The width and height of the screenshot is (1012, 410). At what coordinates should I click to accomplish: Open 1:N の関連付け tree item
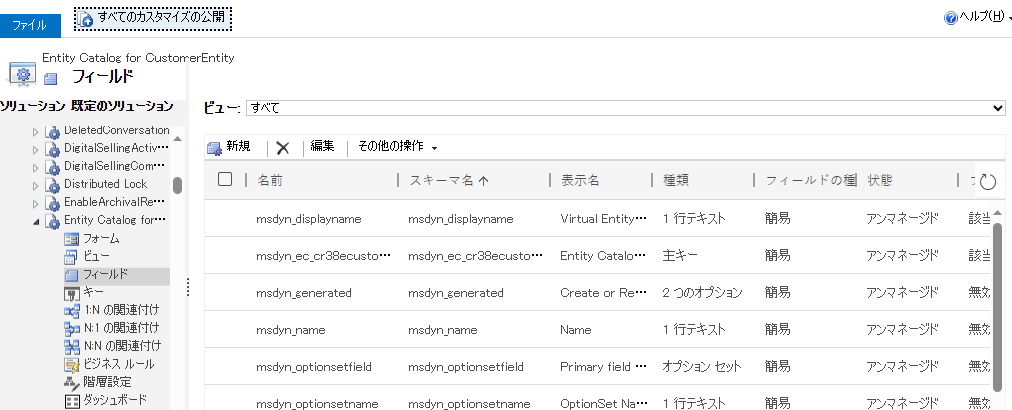121,310
